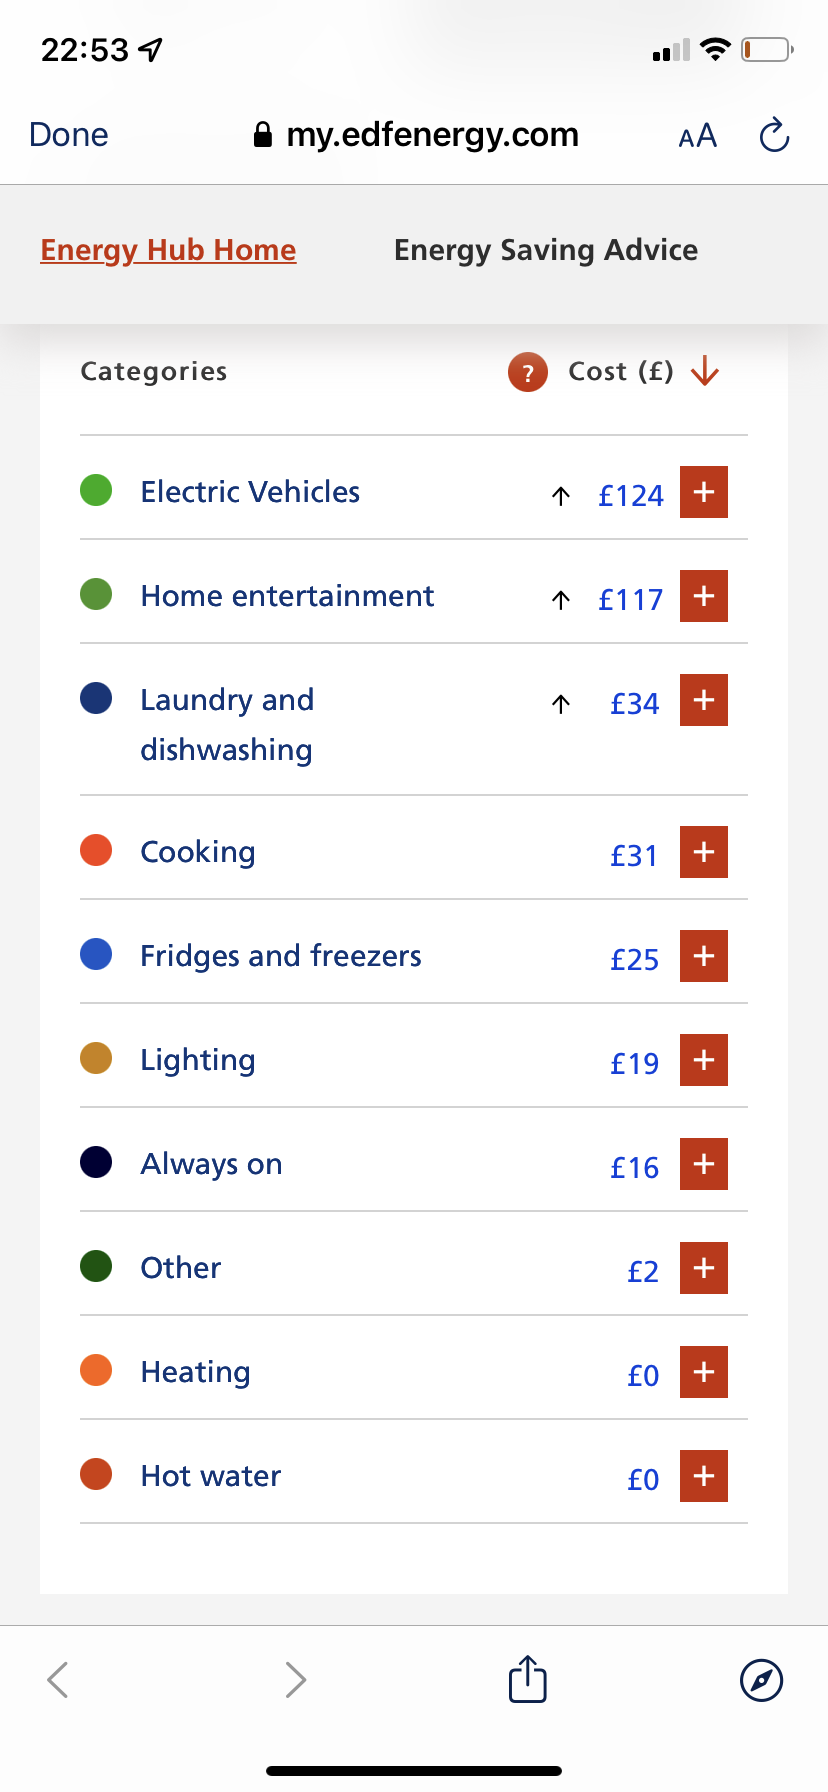Screen dimensions: 828x1792
Task: Expand the Hot water row
Action: pyautogui.click(x=704, y=1476)
